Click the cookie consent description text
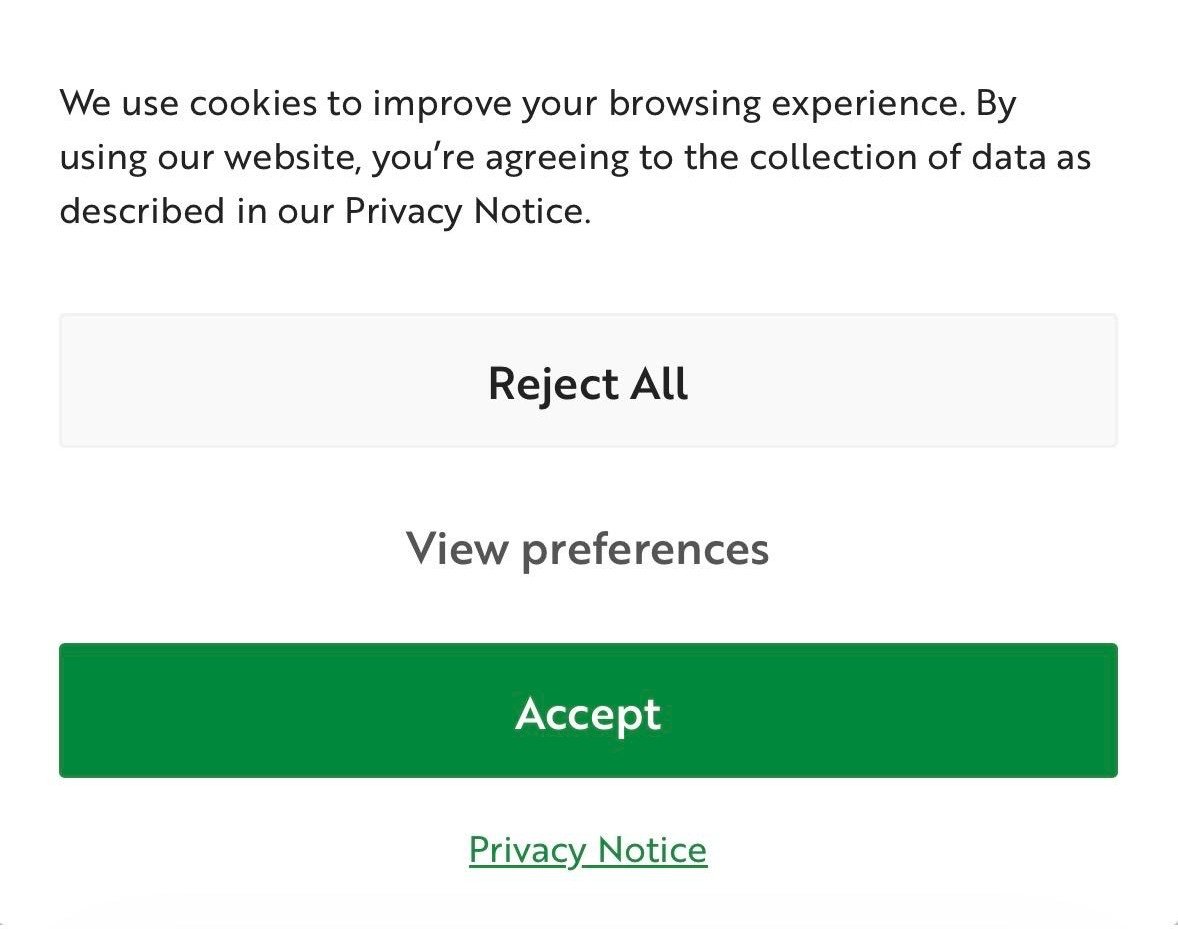 click(x=575, y=157)
